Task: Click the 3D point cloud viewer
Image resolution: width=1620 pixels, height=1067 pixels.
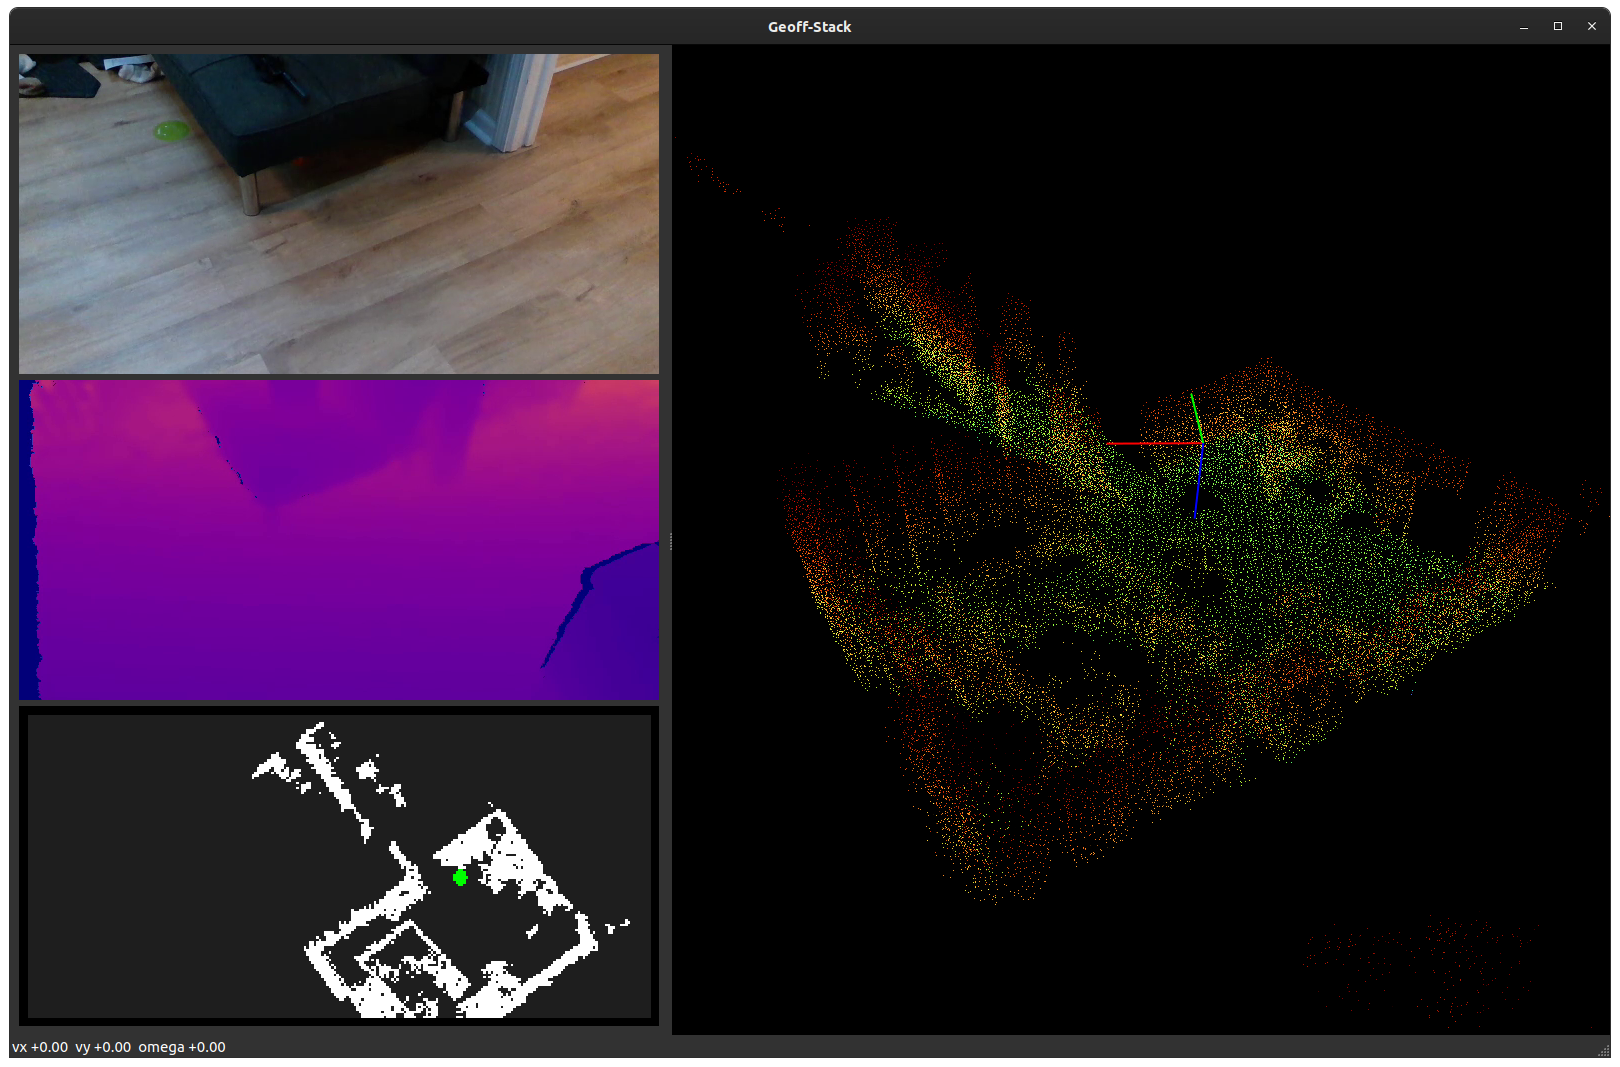Action: [1141, 539]
